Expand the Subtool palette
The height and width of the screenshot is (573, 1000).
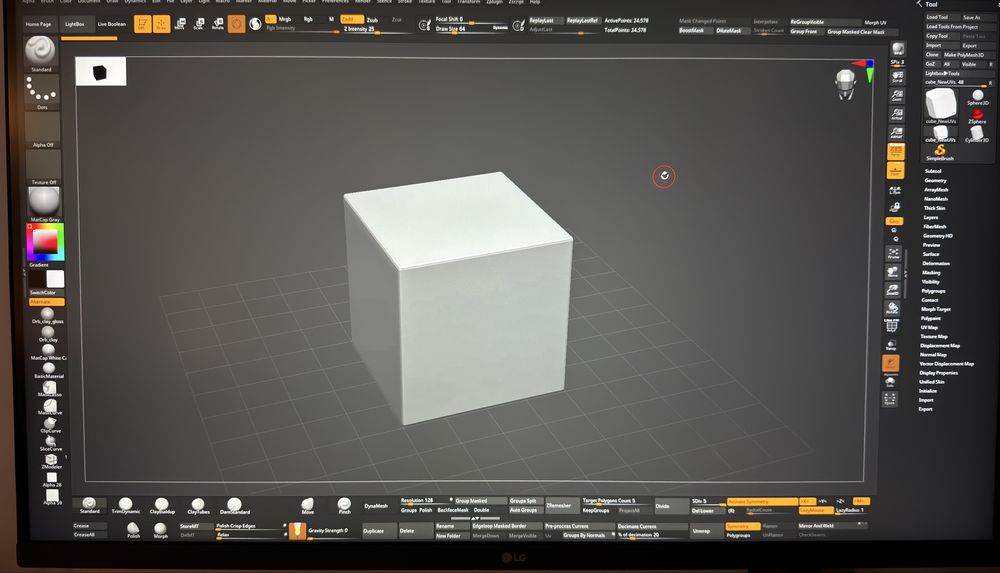(x=933, y=171)
